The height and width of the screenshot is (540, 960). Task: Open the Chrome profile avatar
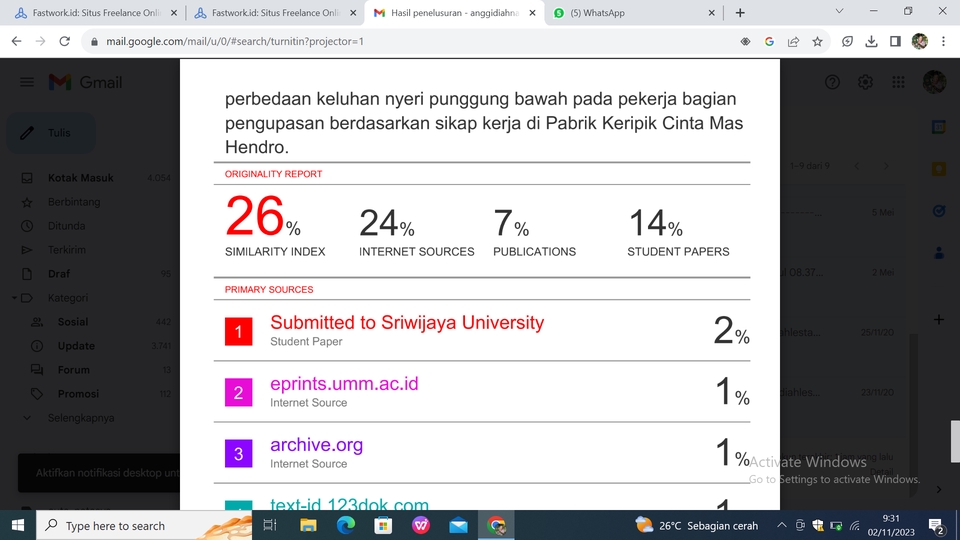(x=920, y=41)
